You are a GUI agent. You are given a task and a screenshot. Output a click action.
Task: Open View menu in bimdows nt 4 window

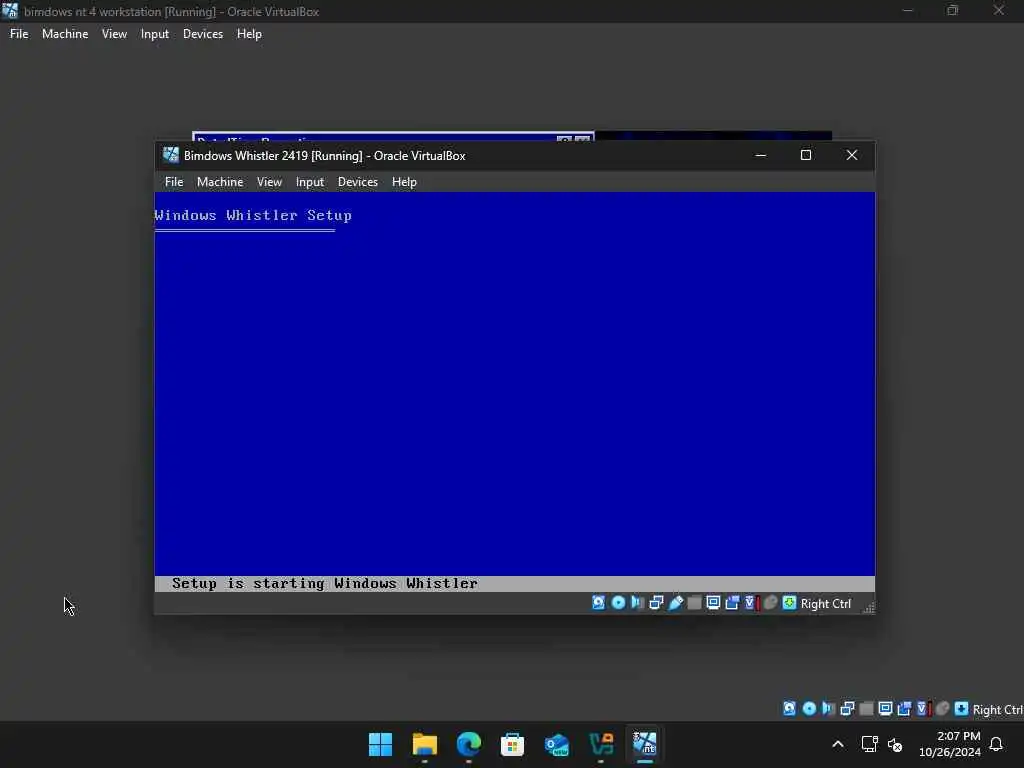[x=114, y=34]
